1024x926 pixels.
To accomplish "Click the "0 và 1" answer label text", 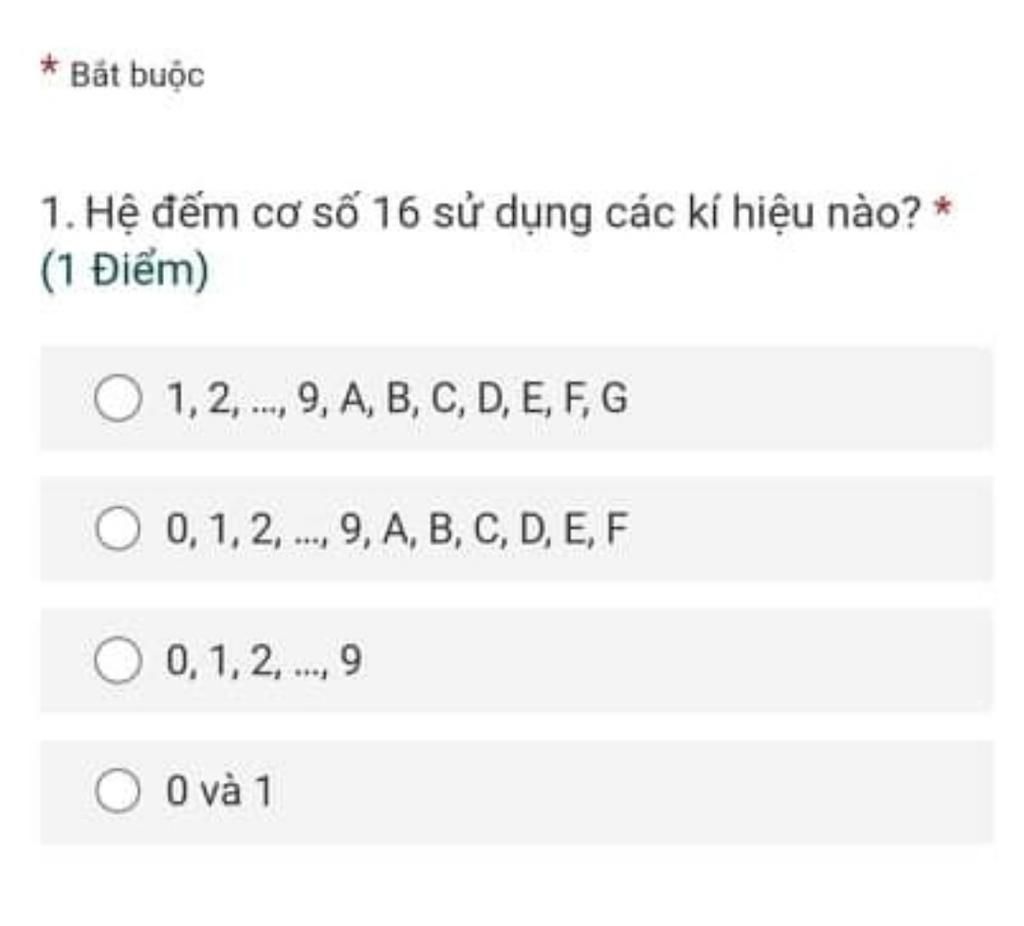I will 219,790.
